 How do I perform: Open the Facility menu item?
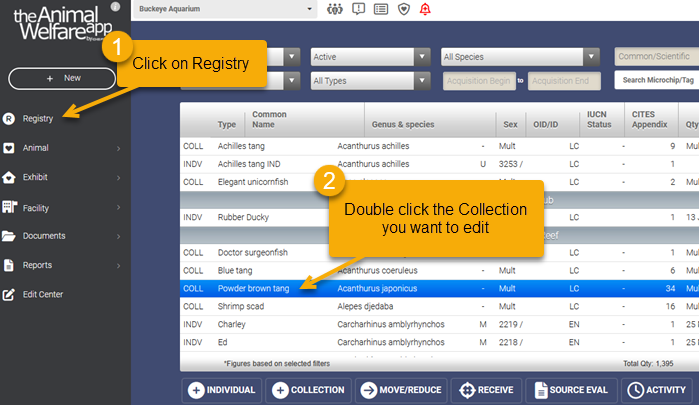click(x=36, y=208)
